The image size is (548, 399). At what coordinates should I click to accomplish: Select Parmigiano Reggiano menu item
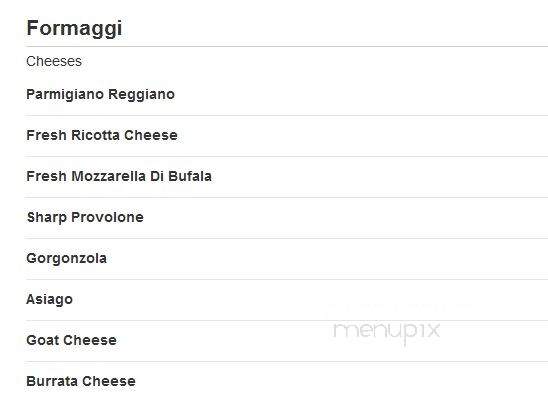[x=101, y=95]
